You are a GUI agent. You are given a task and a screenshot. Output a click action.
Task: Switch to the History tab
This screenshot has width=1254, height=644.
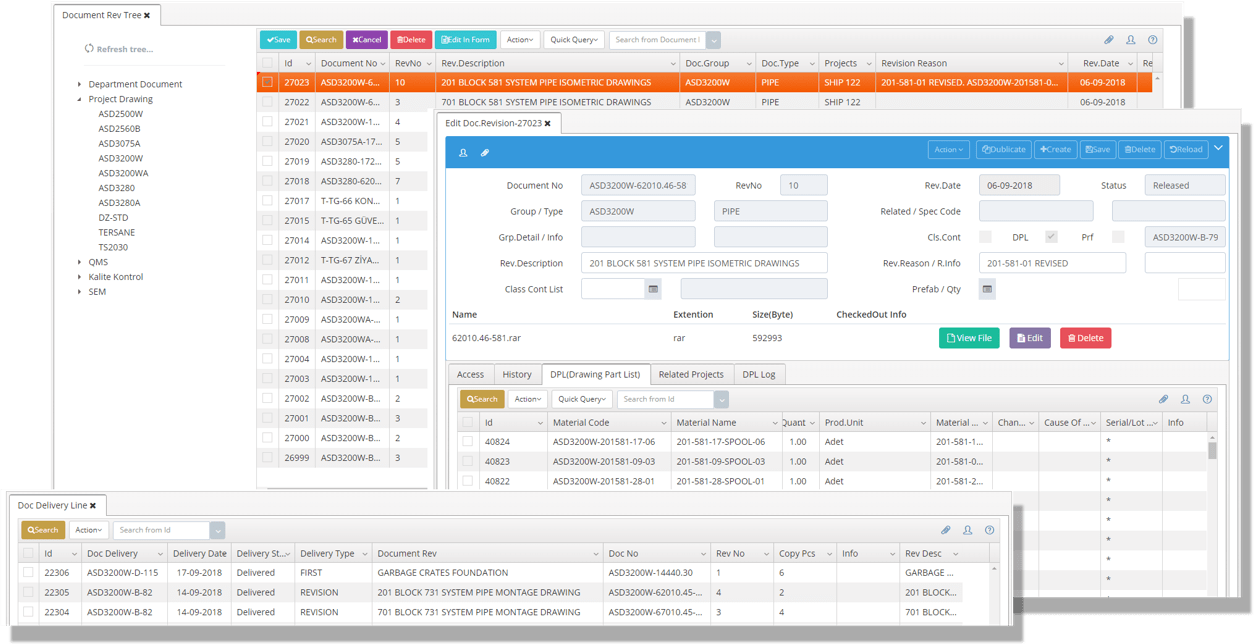[x=517, y=374]
